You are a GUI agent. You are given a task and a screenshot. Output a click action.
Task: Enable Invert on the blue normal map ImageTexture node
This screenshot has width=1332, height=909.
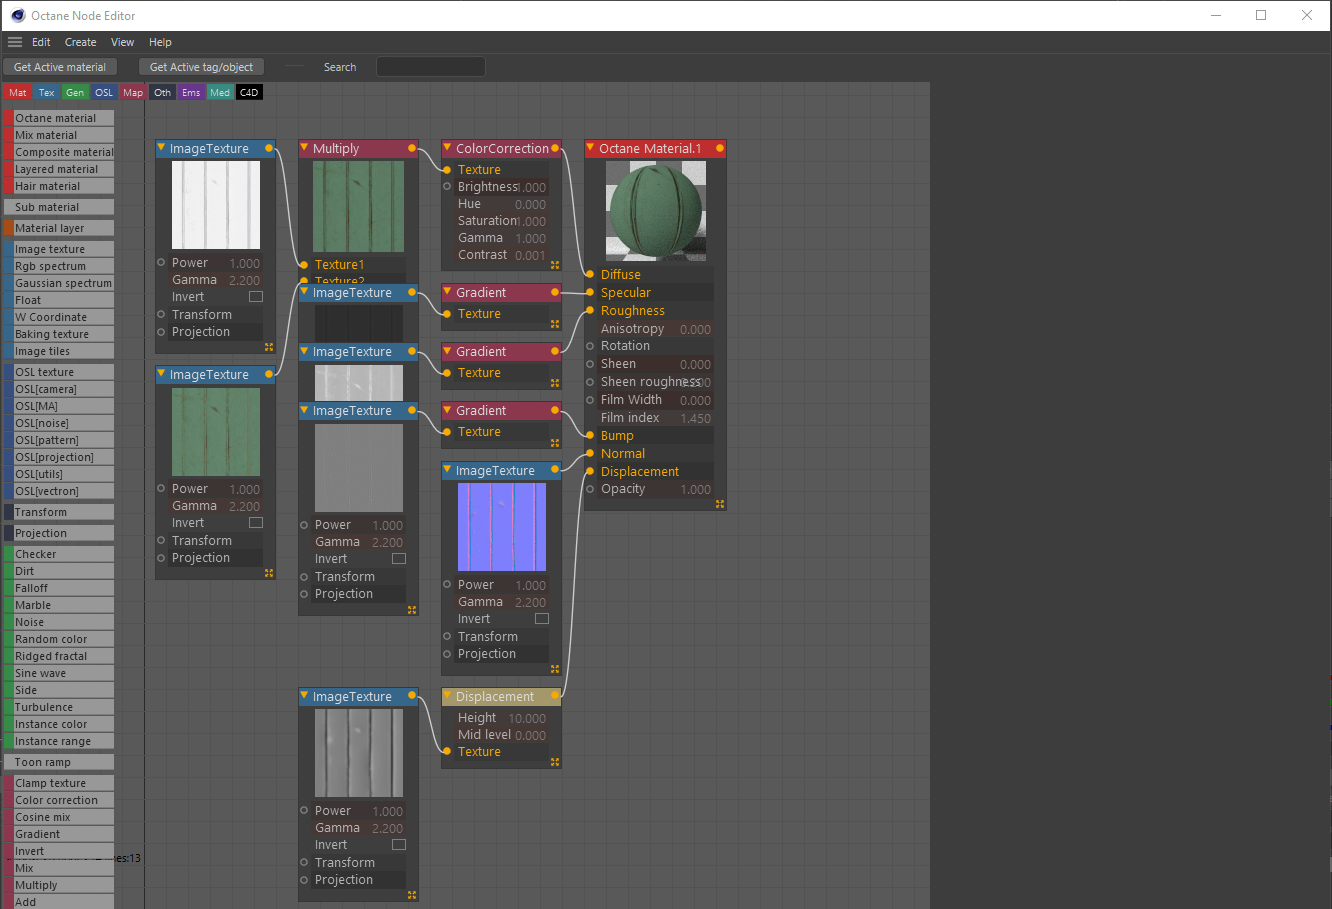[x=541, y=618]
